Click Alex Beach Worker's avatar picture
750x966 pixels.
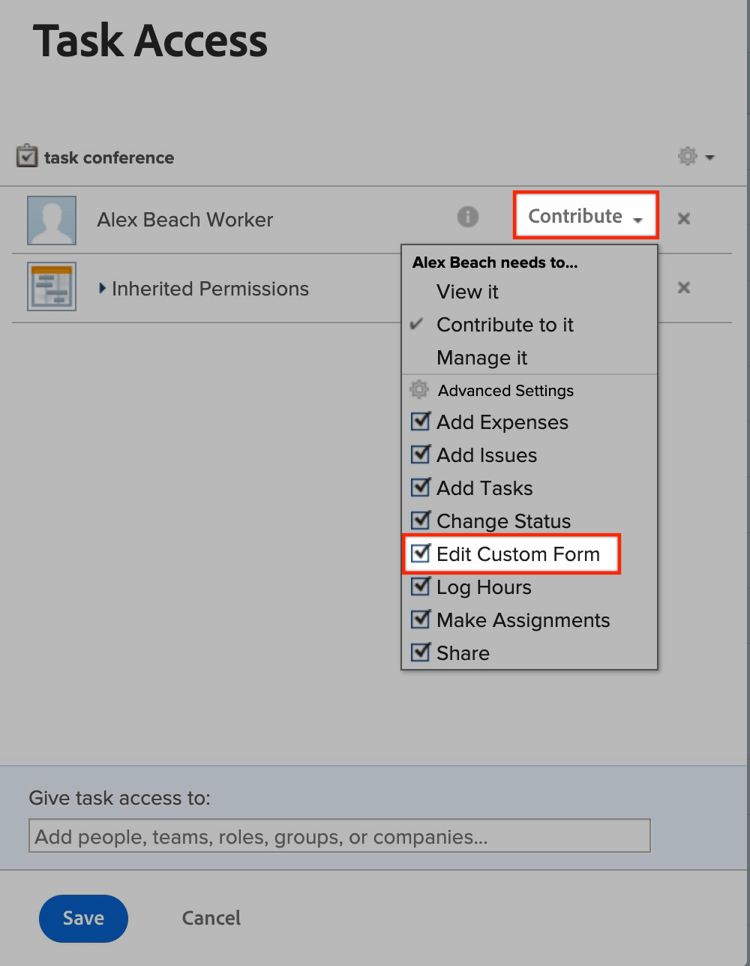(52, 221)
